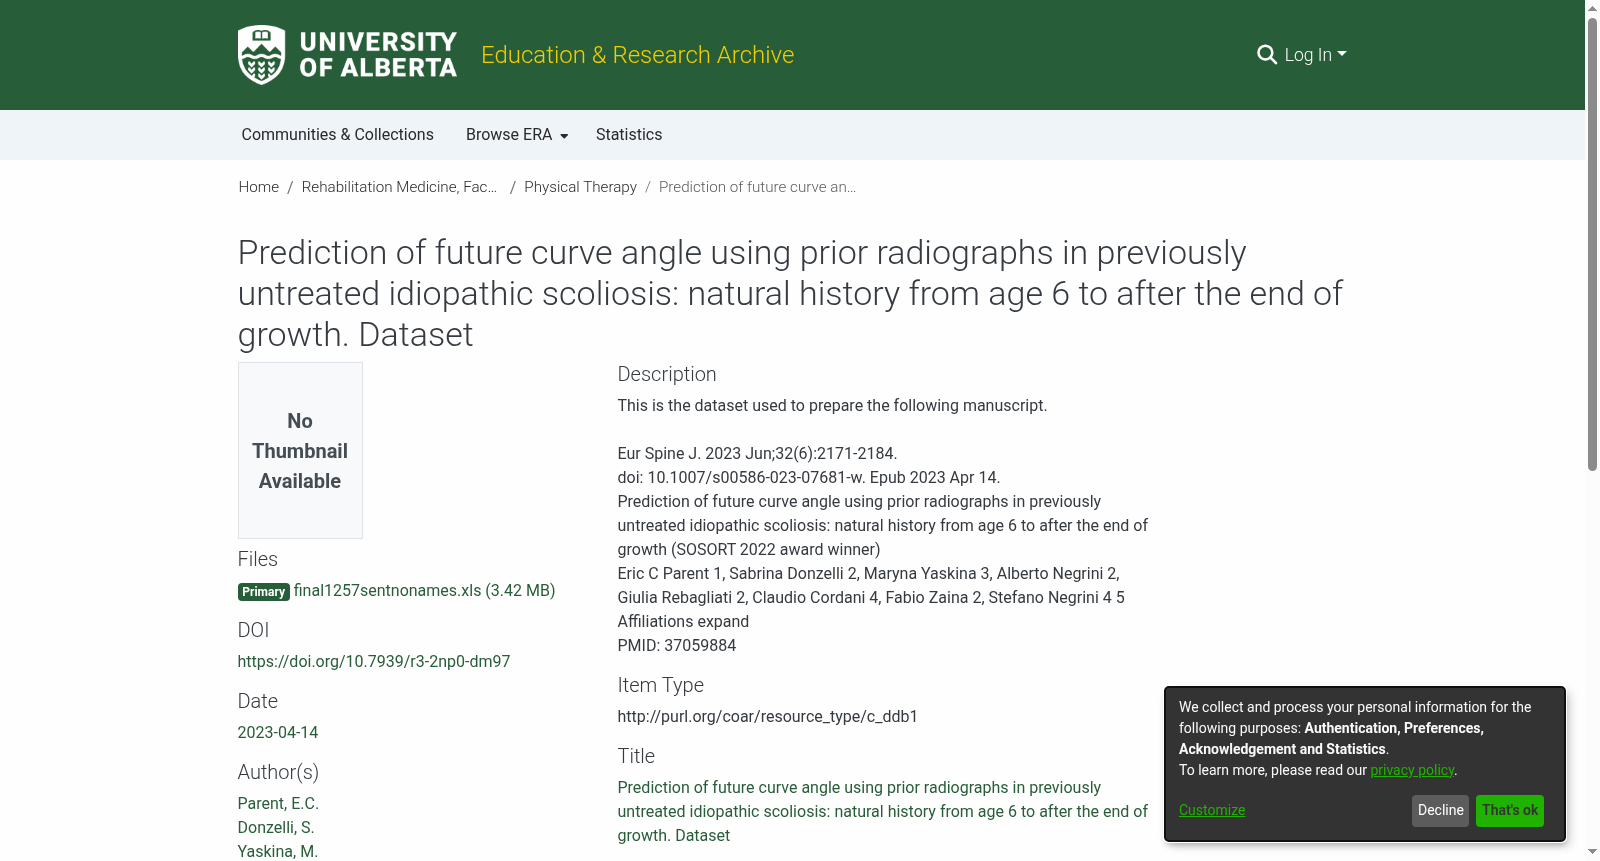Decline the cookie consent
Image resolution: width=1600 pixels, height=861 pixels.
coord(1440,811)
